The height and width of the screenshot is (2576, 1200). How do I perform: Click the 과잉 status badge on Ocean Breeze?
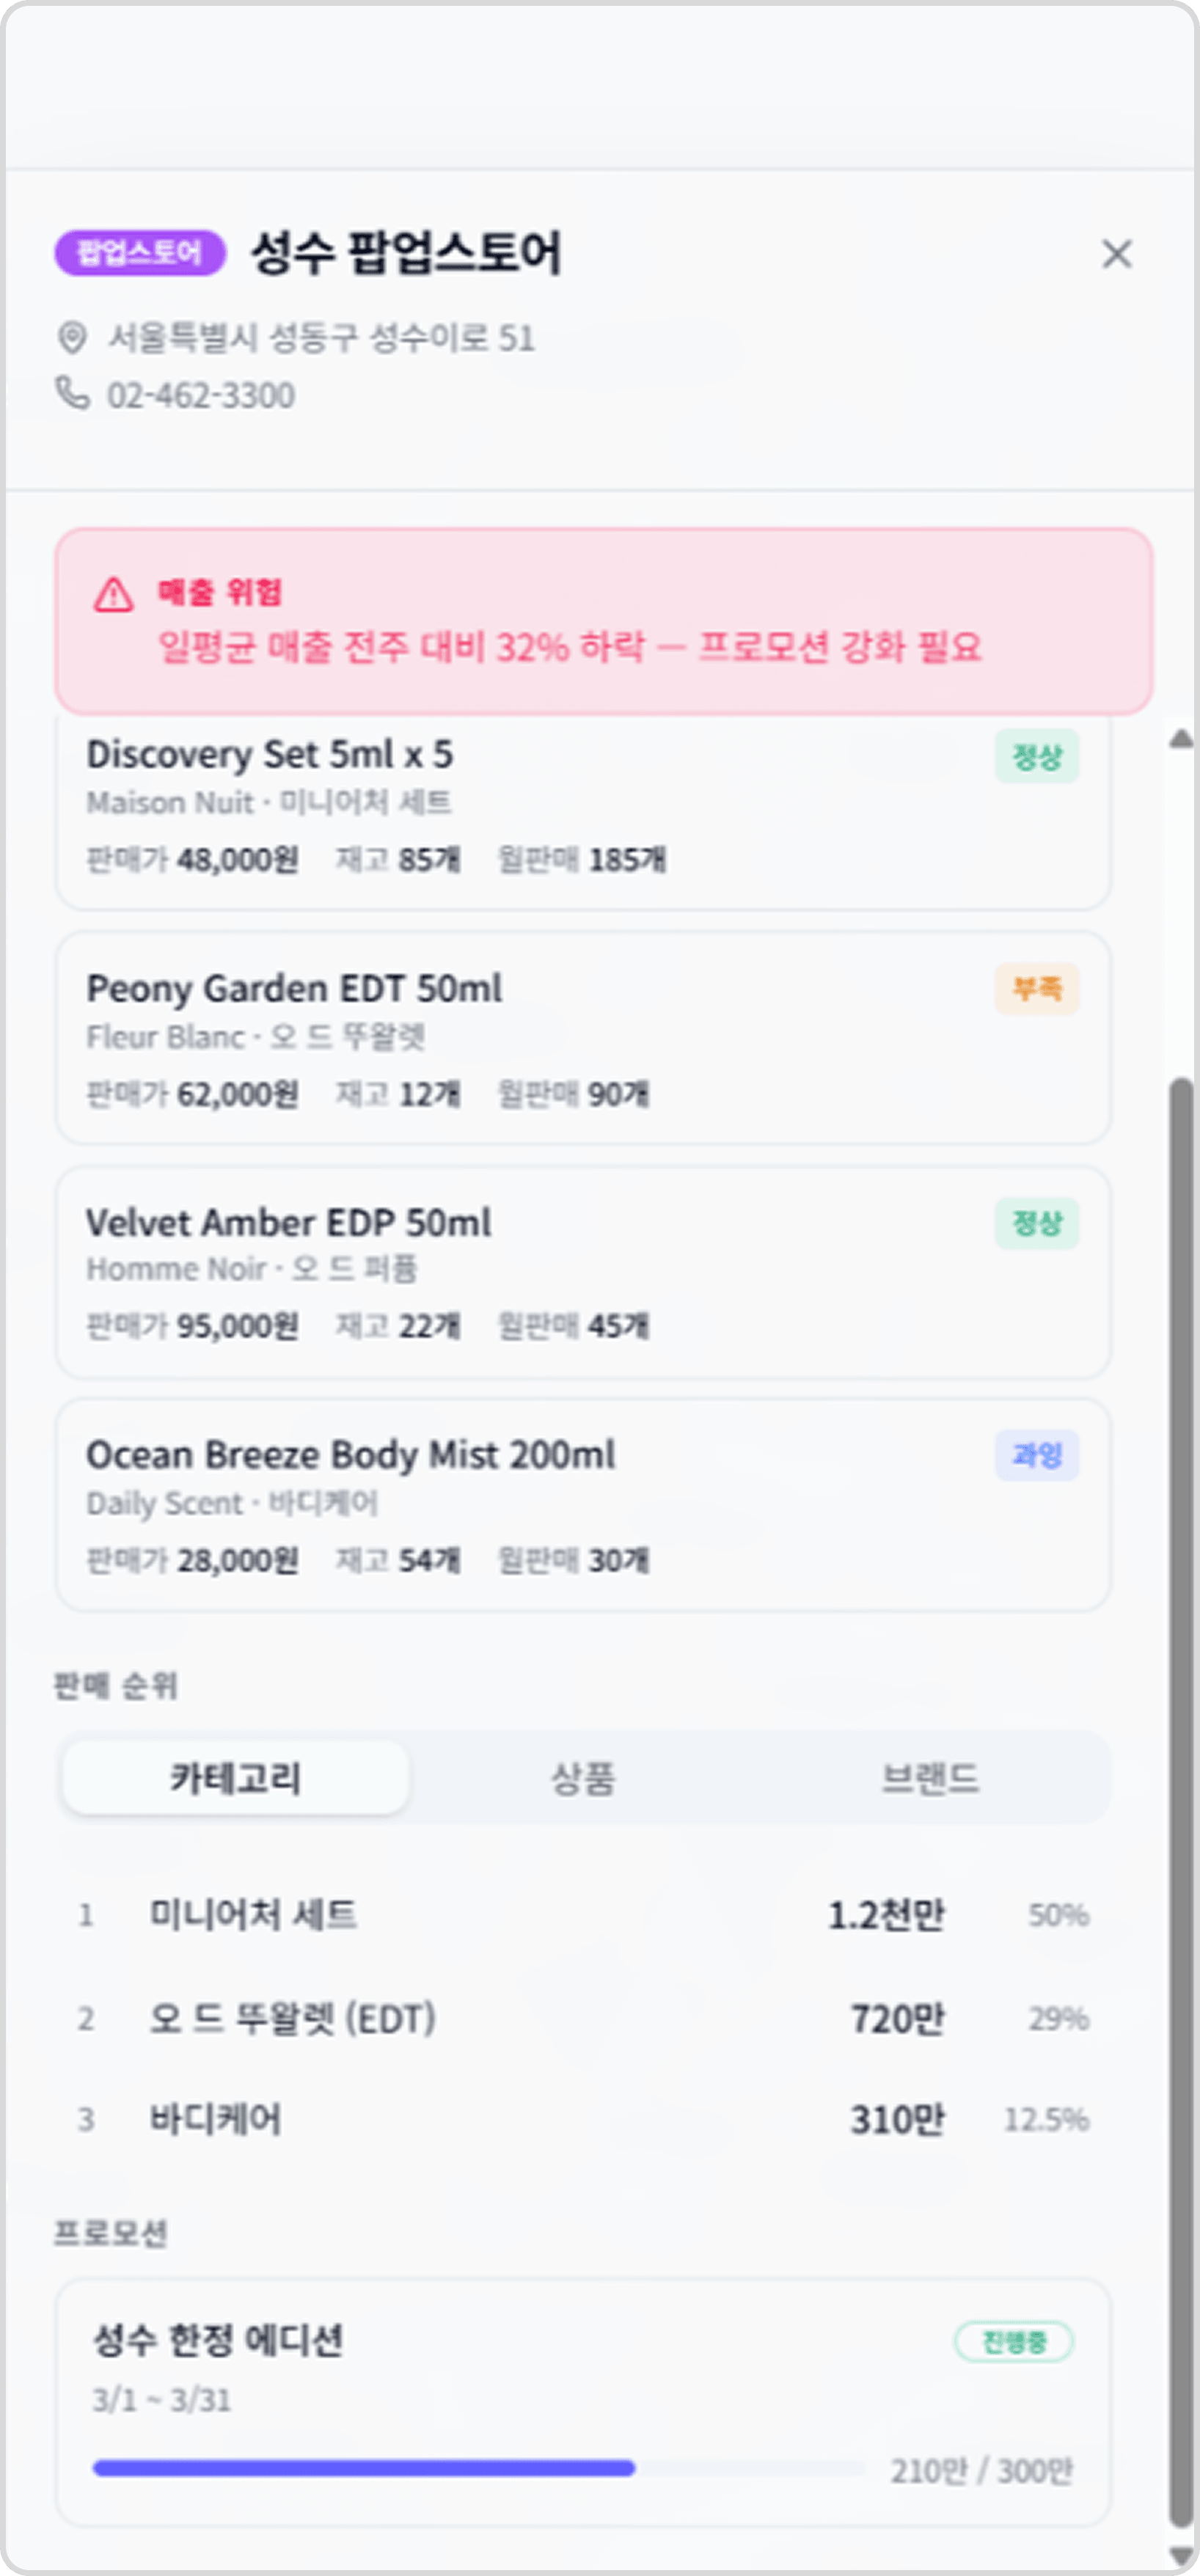pos(1037,1455)
